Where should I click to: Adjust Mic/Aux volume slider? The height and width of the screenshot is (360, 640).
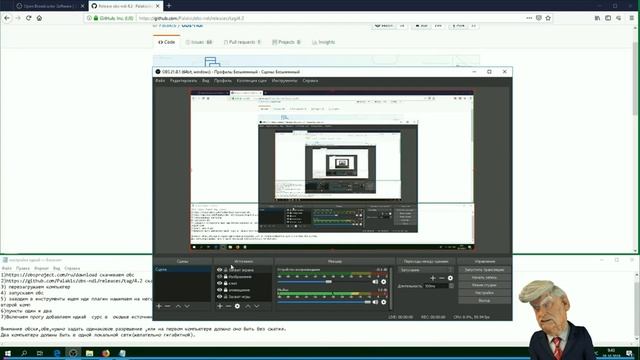(324, 302)
